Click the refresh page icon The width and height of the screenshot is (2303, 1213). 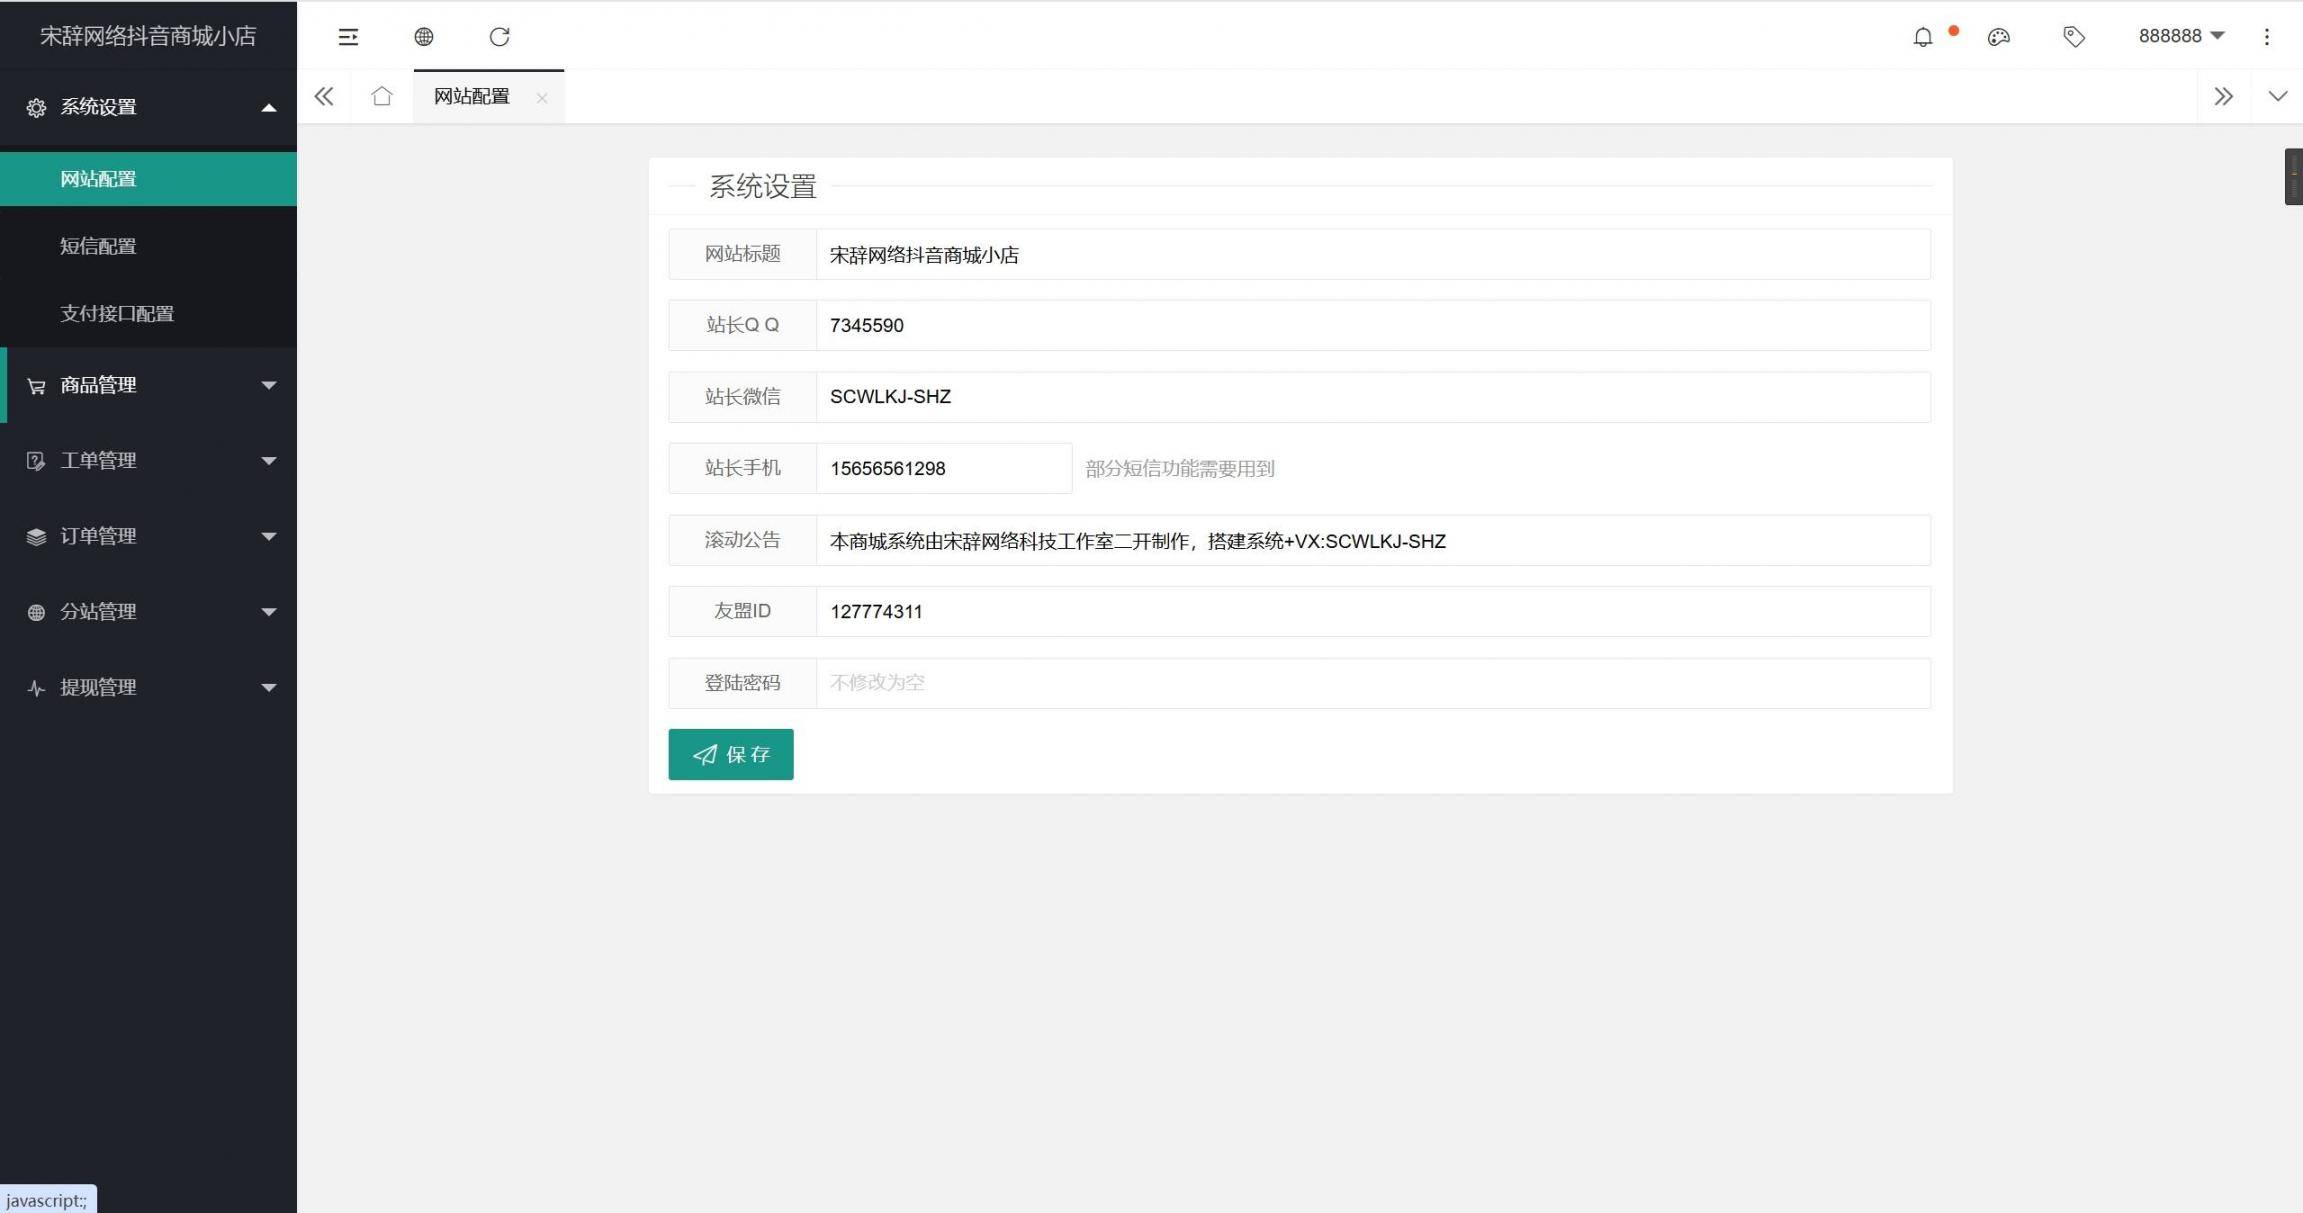(499, 37)
